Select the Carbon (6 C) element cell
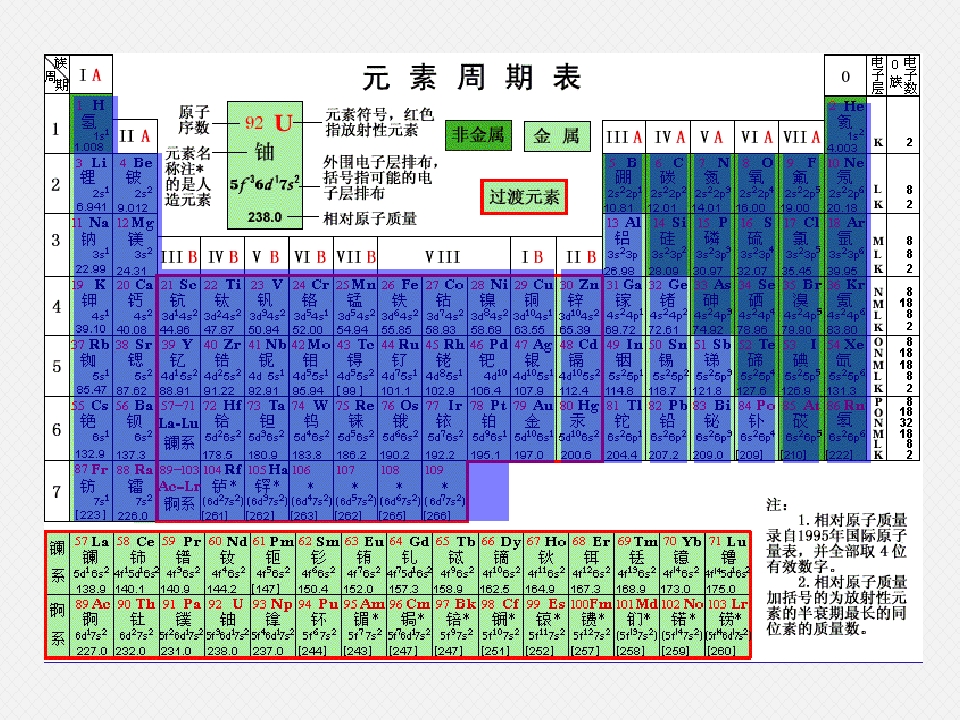This screenshot has width=960, height=720. pos(668,184)
